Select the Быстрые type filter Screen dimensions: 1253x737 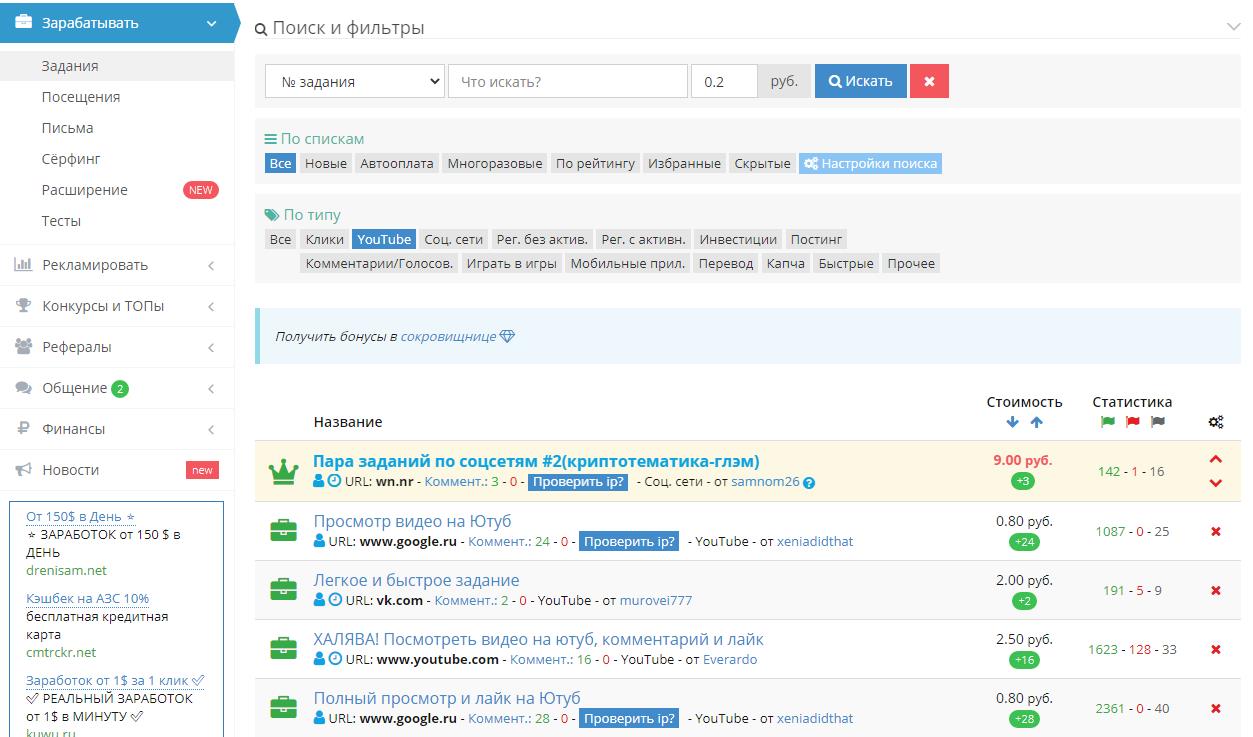tap(846, 263)
